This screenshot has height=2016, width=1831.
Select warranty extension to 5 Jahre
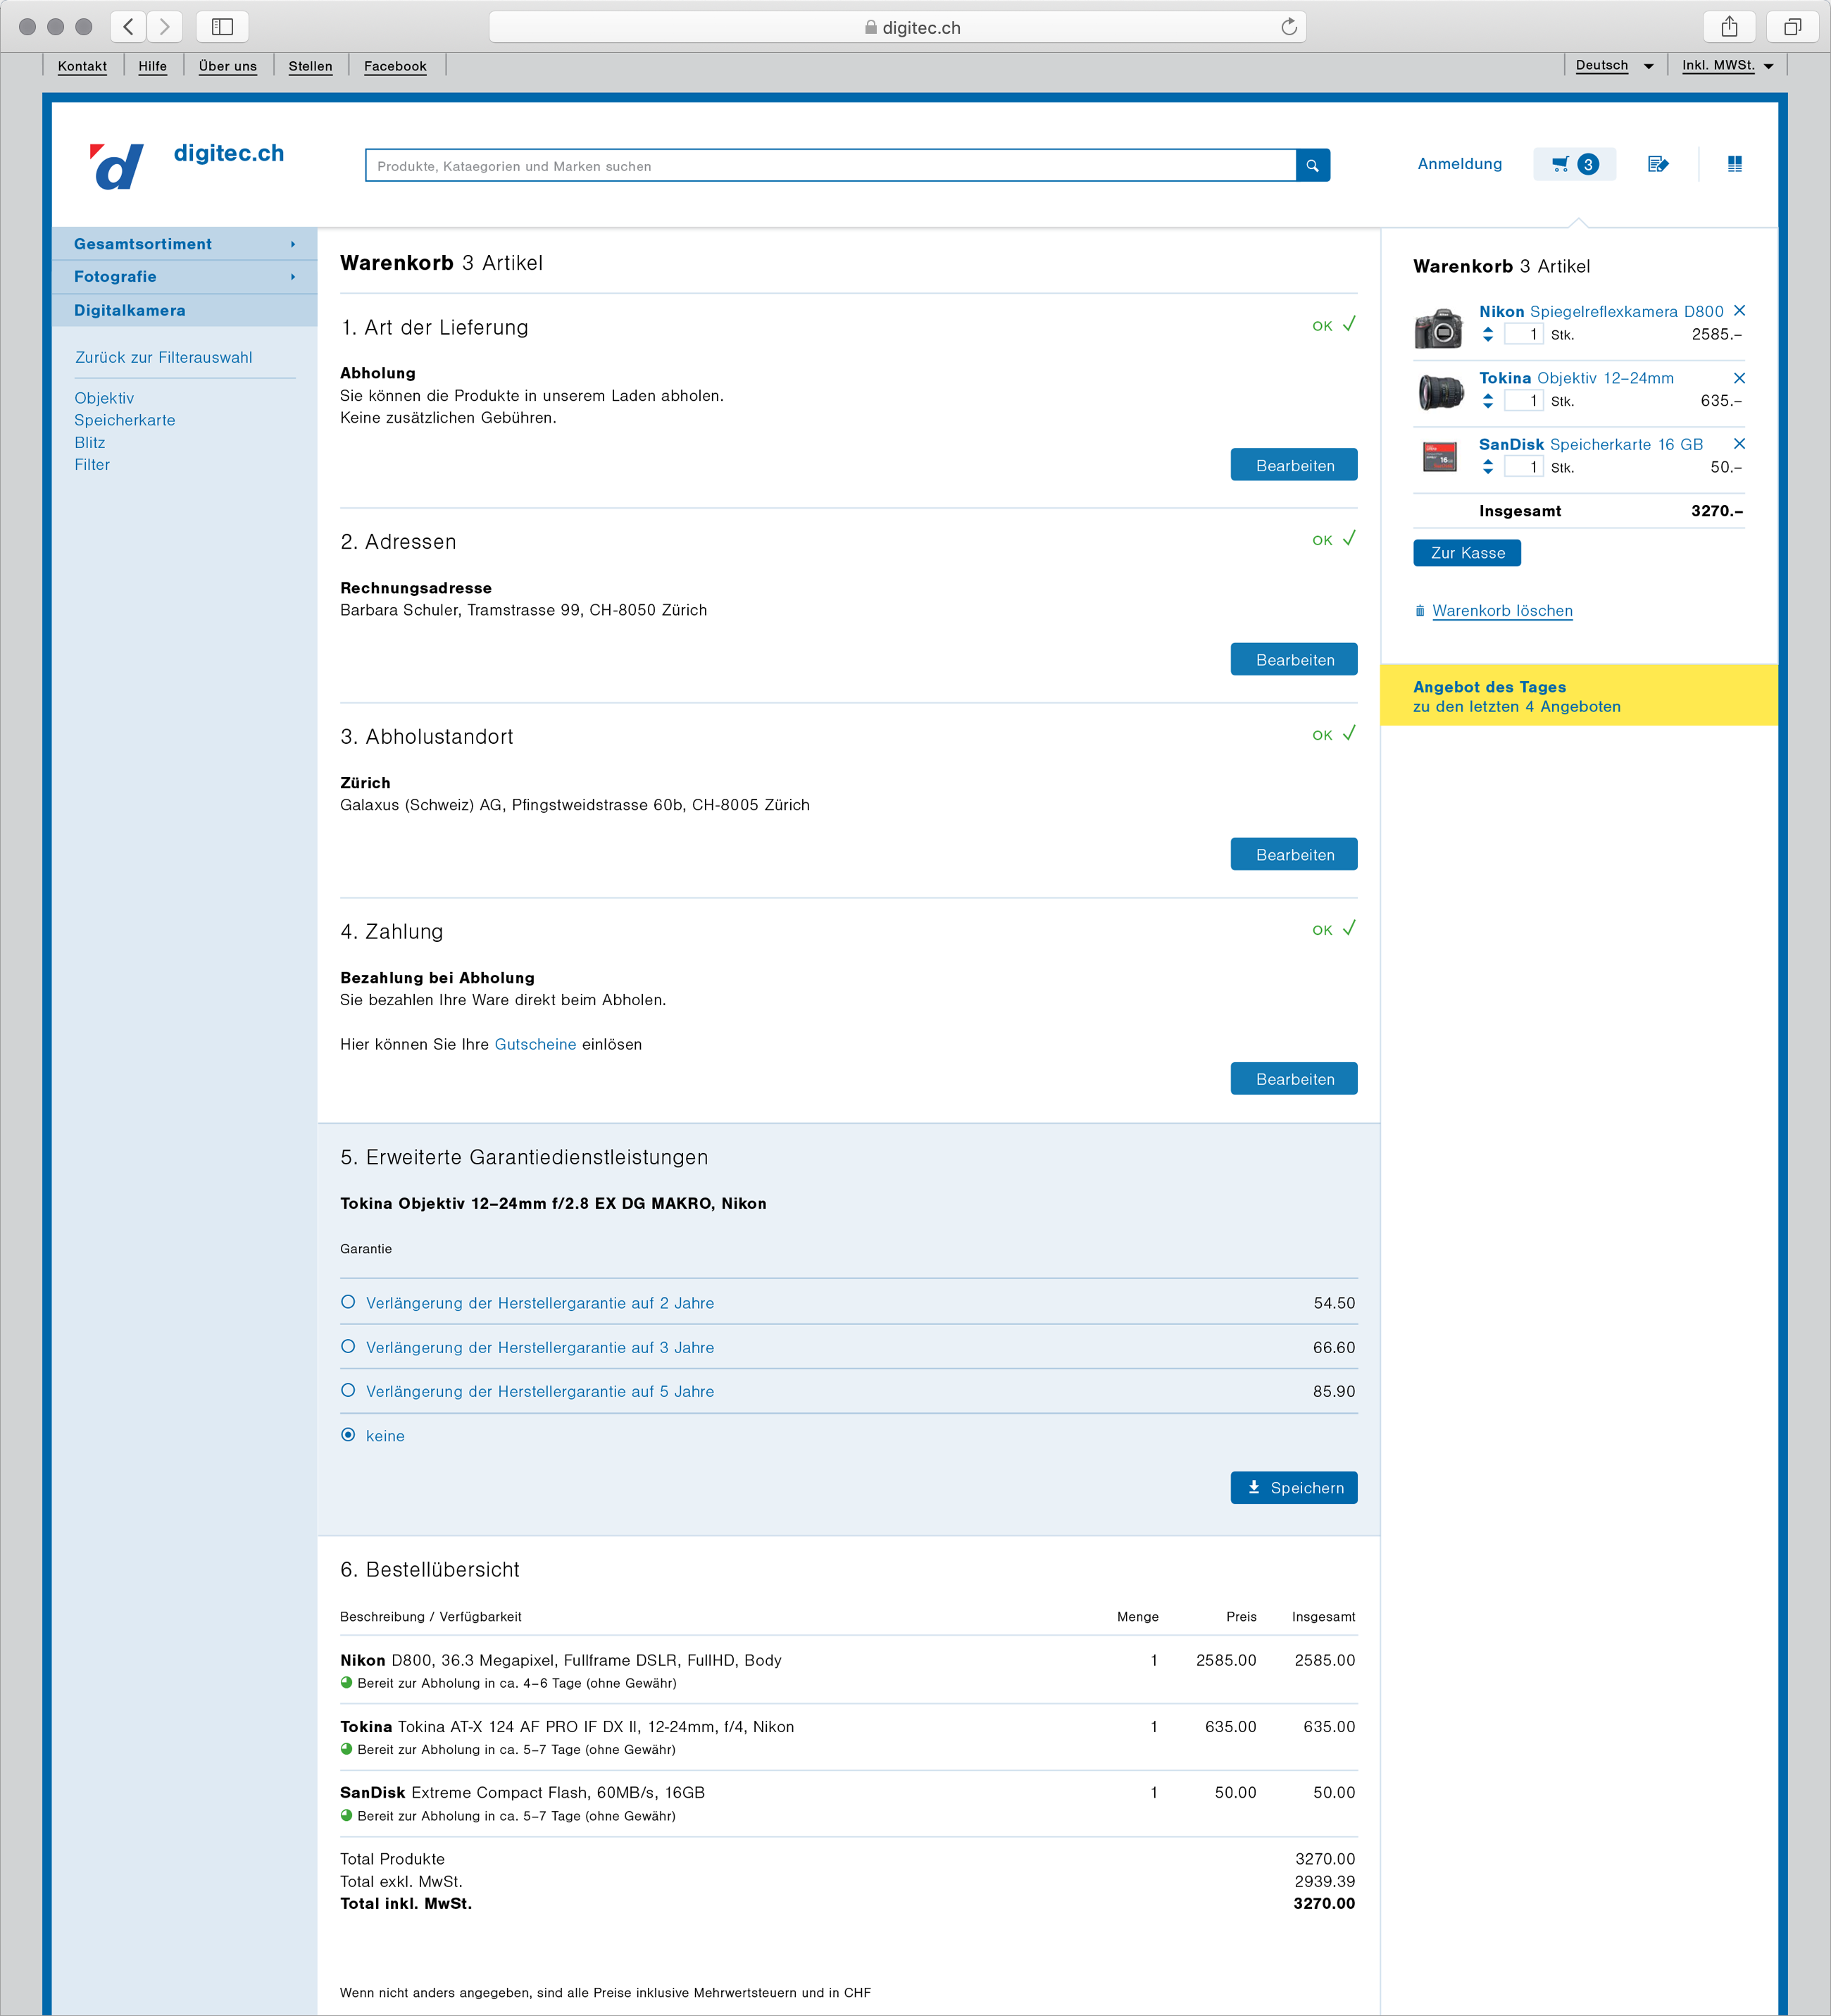348,1391
